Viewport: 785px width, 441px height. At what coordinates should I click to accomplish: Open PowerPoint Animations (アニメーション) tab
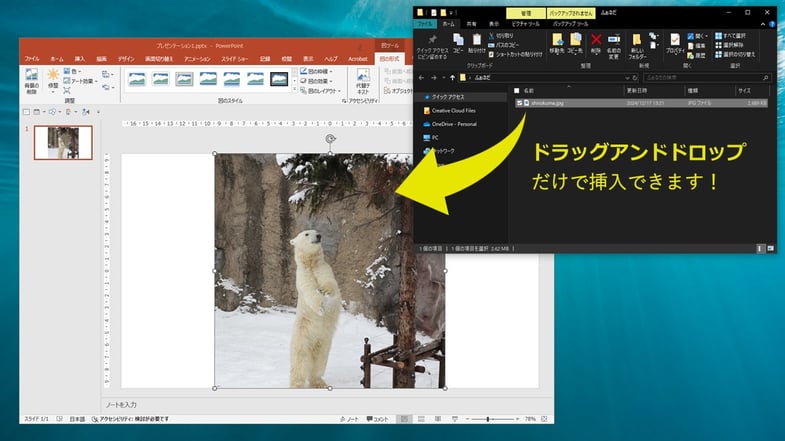(197, 59)
